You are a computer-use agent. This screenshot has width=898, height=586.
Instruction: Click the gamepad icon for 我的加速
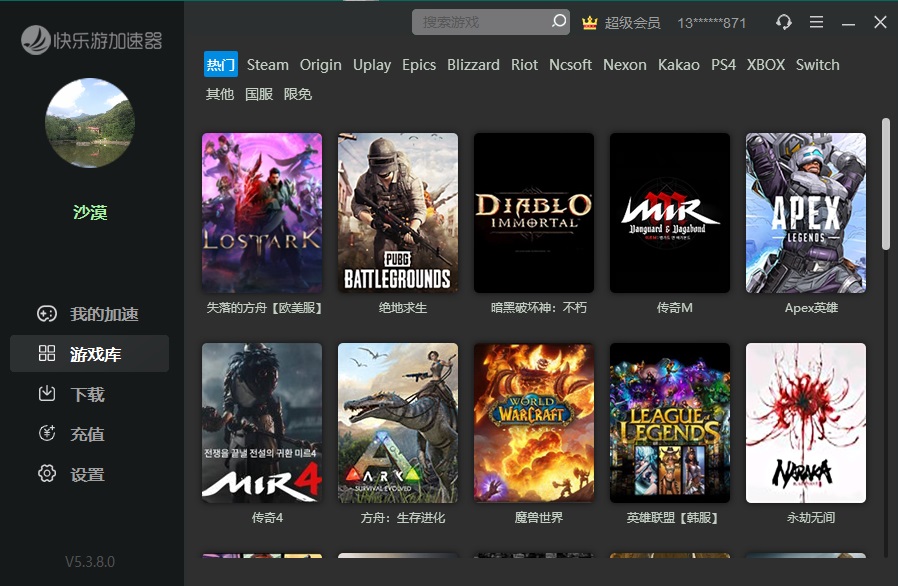click(47, 314)
